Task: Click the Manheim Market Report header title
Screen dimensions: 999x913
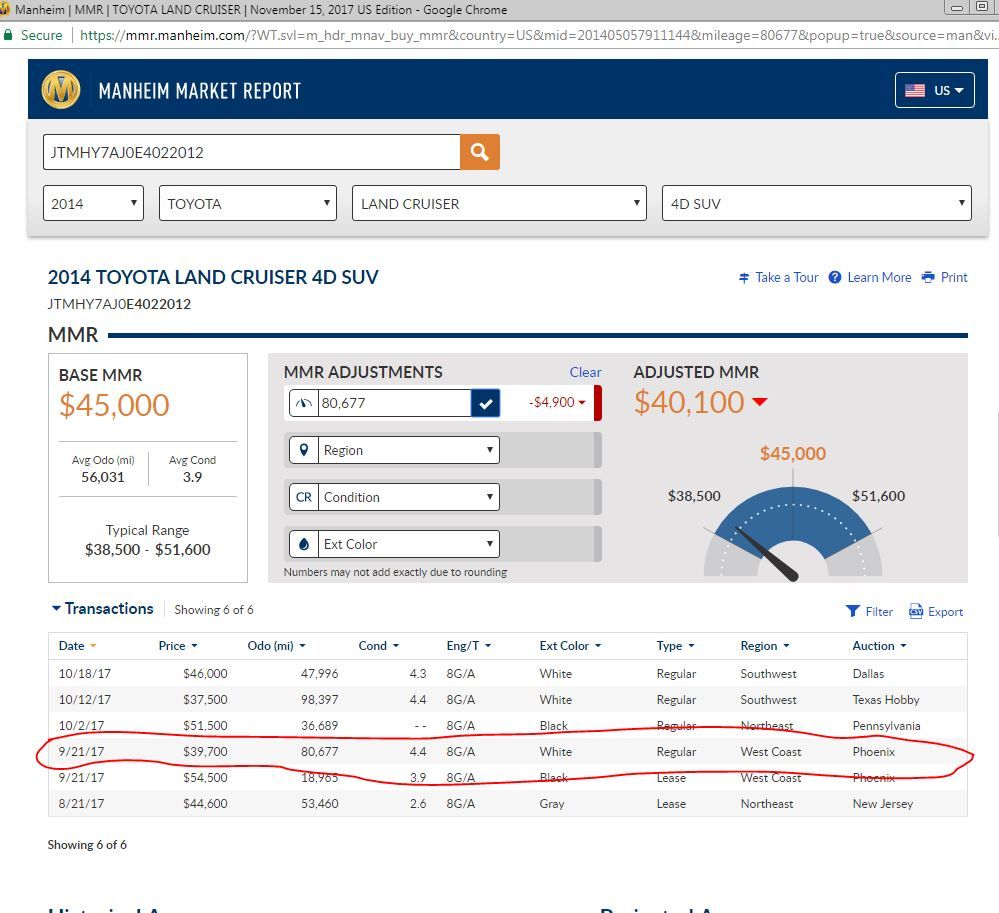Action: point(199,91)
